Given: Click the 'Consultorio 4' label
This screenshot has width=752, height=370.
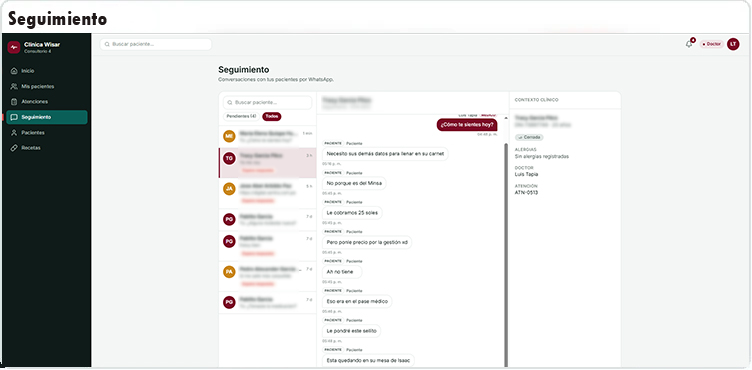Looking at the screenshot, I should pyautogui.click(x=37, y=51).
